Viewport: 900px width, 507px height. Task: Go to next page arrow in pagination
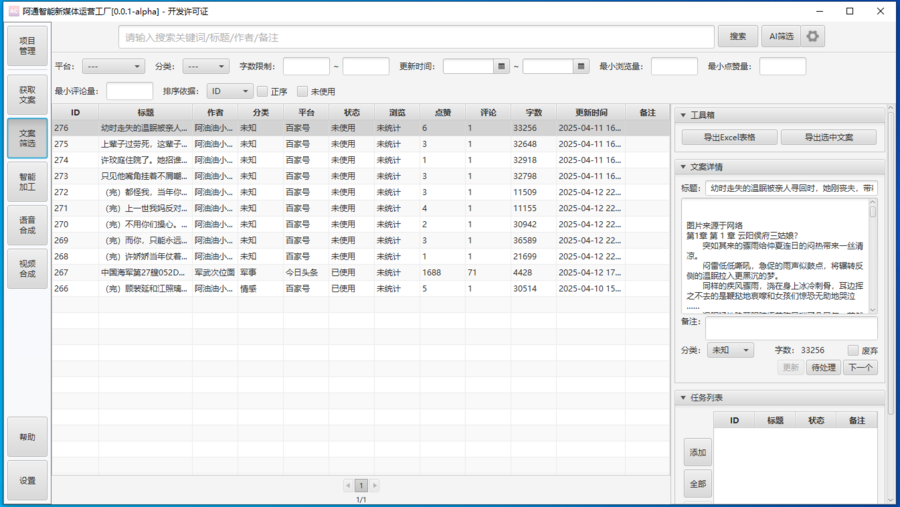click(x=375, y=486)
